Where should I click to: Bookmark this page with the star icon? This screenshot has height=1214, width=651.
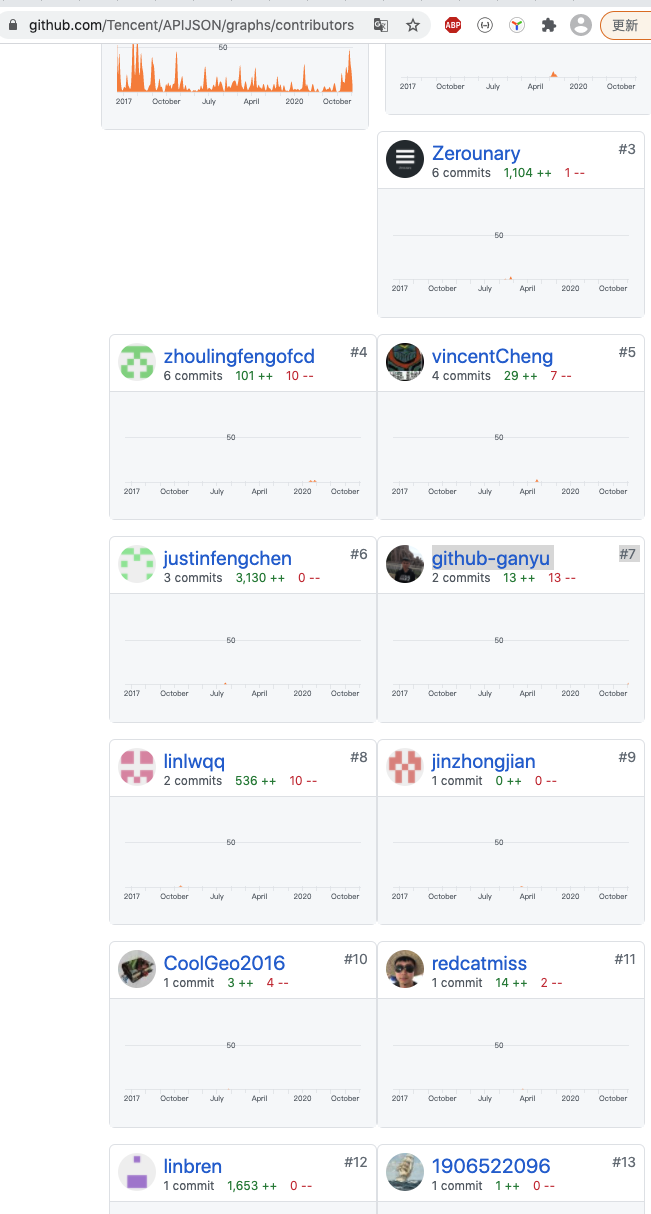[413, 25]
